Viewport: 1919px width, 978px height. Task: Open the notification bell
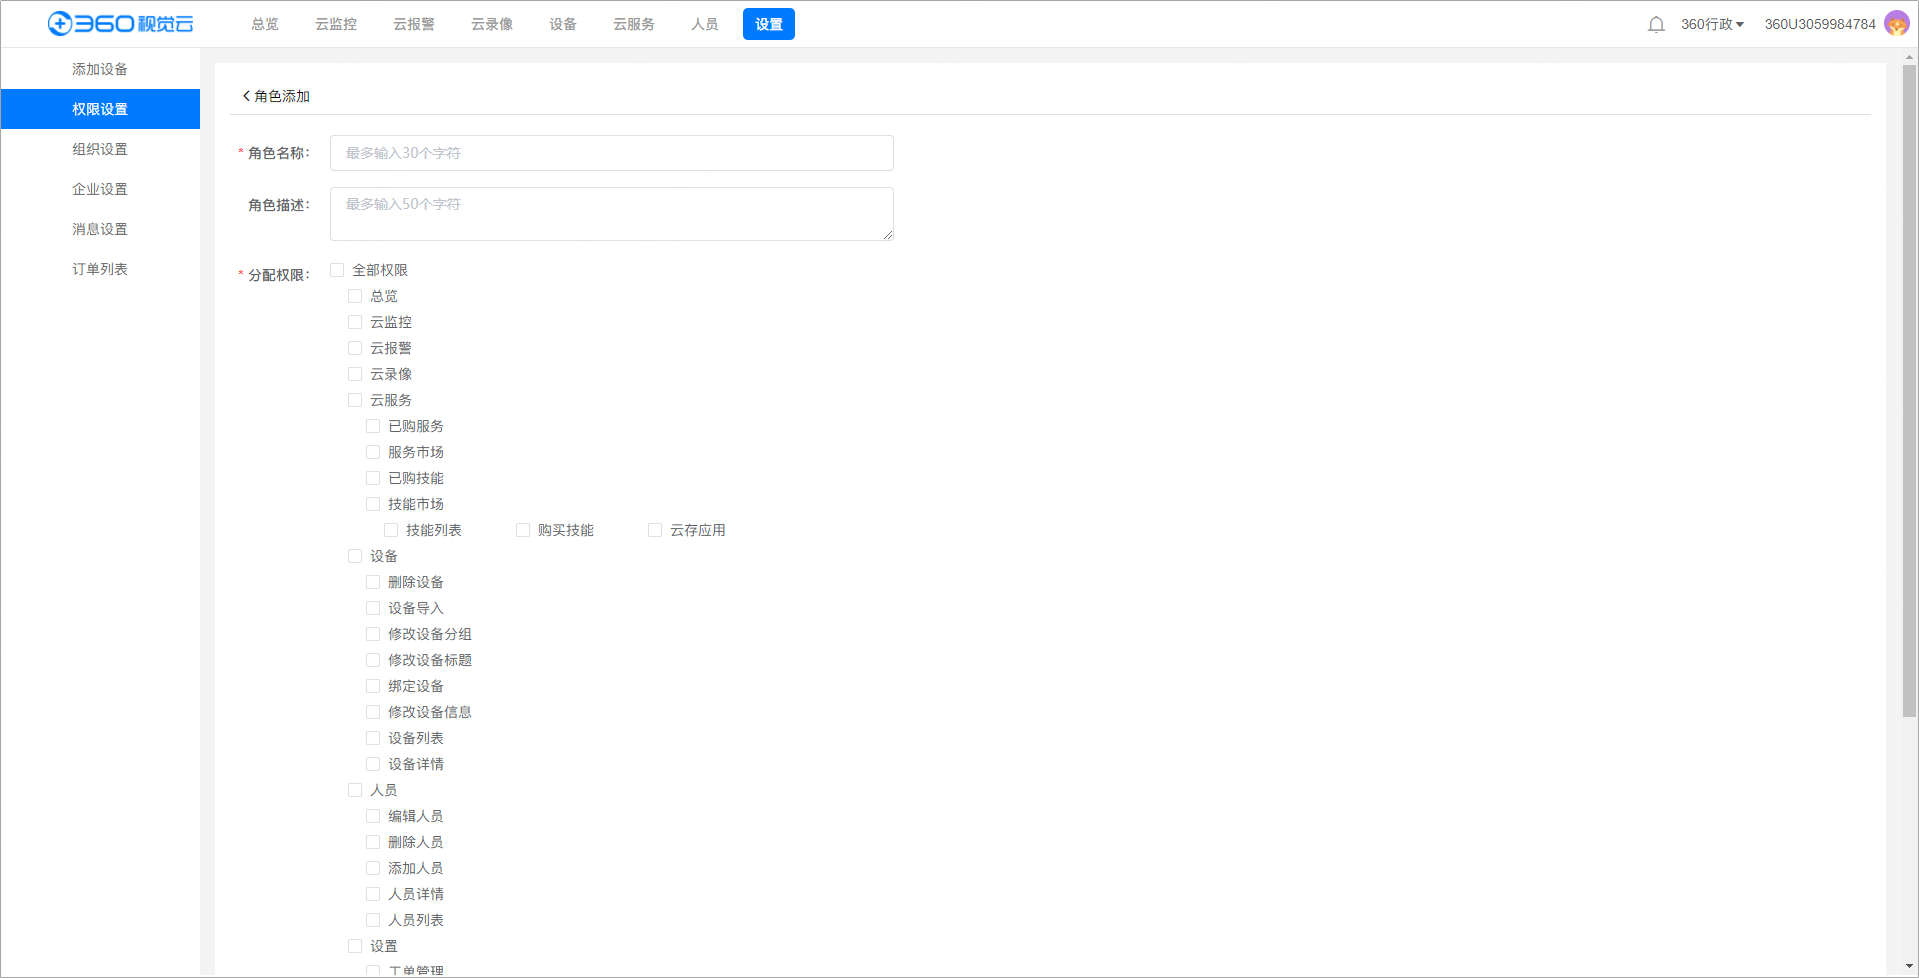[1656, 24]
